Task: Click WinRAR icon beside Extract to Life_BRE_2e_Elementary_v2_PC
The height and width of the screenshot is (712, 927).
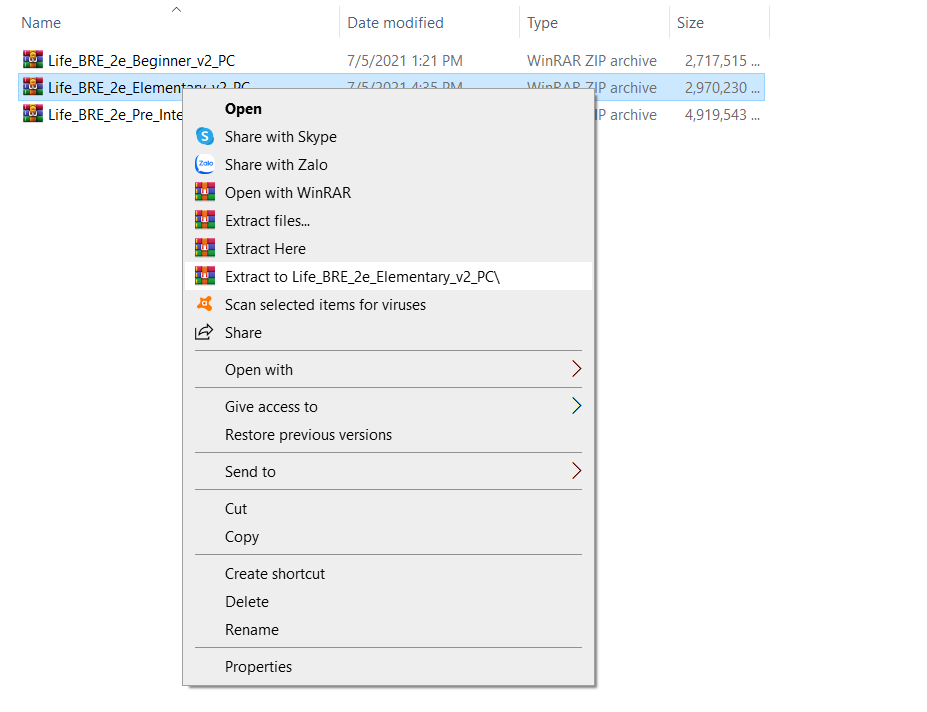Action: coord(205,276)
